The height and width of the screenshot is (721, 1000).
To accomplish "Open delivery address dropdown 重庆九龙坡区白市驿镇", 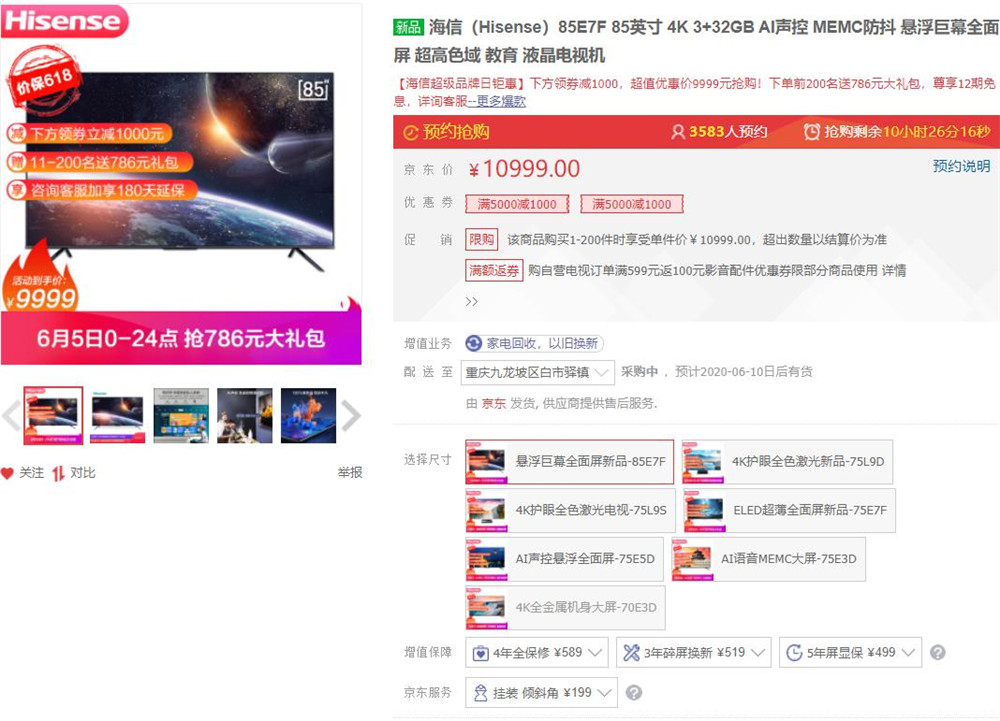I will [538, 372].
